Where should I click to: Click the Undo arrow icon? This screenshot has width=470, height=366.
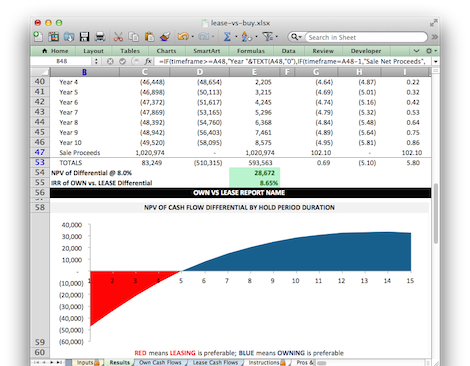[183, 37]
